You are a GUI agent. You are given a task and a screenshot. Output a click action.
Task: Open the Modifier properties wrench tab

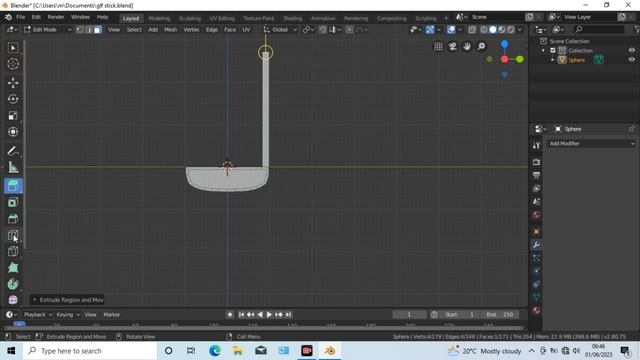tap(536, 244)
